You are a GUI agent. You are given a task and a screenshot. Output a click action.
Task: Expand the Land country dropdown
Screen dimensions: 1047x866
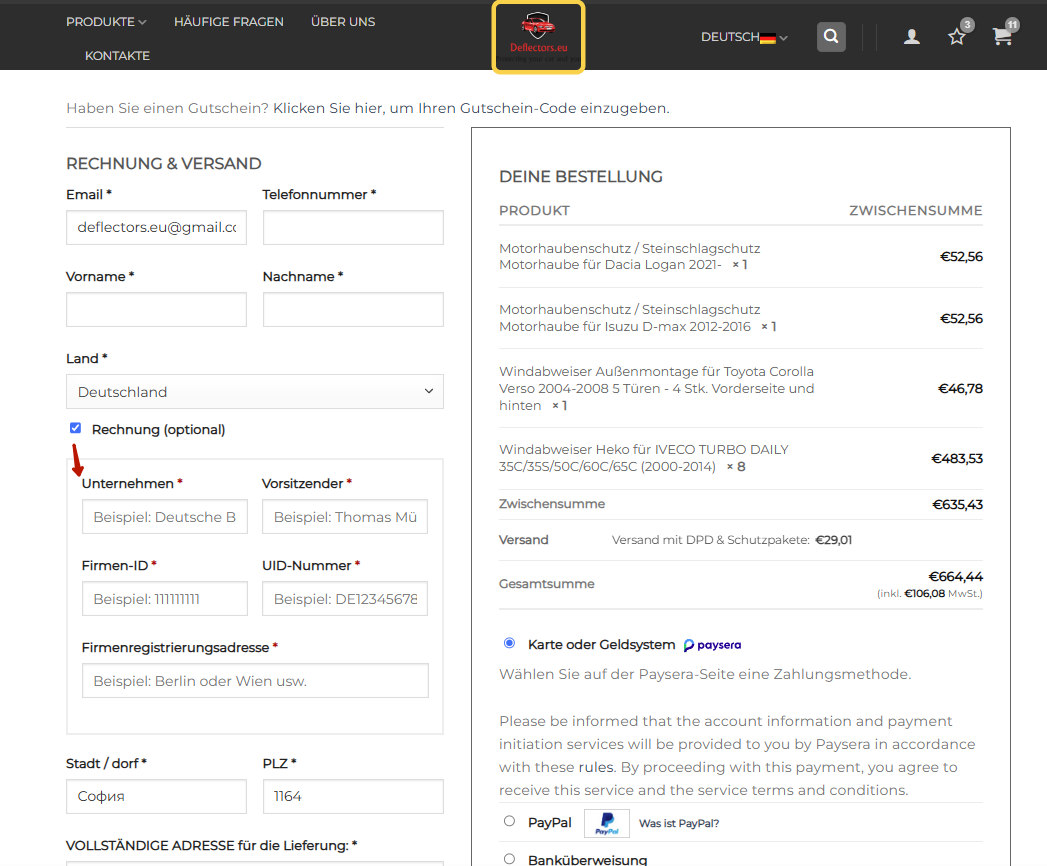pos(254,391)
